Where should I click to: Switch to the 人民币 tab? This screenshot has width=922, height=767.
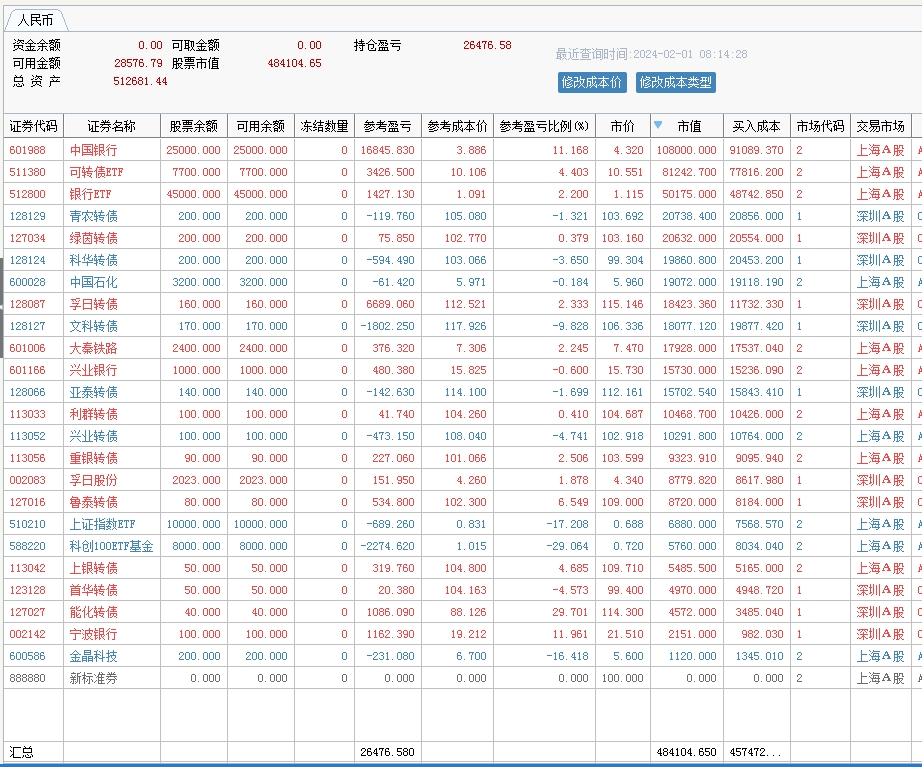pyautogui.click(x=36, y=20)
